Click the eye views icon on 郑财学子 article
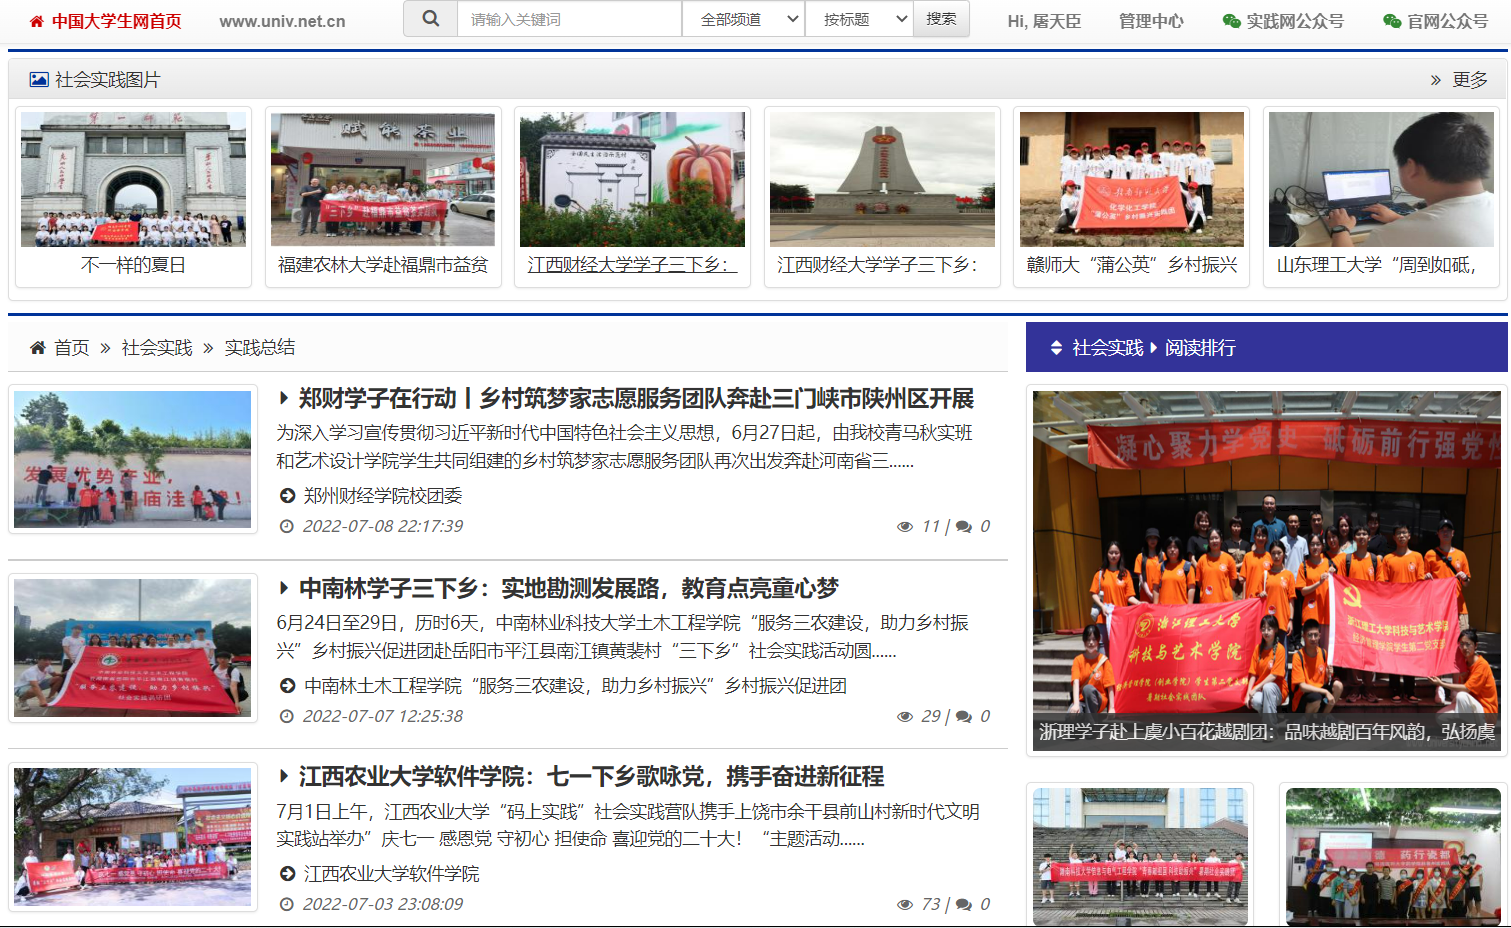The width and height of the screenshot is (1511, 928). click(x=905, y=527)
